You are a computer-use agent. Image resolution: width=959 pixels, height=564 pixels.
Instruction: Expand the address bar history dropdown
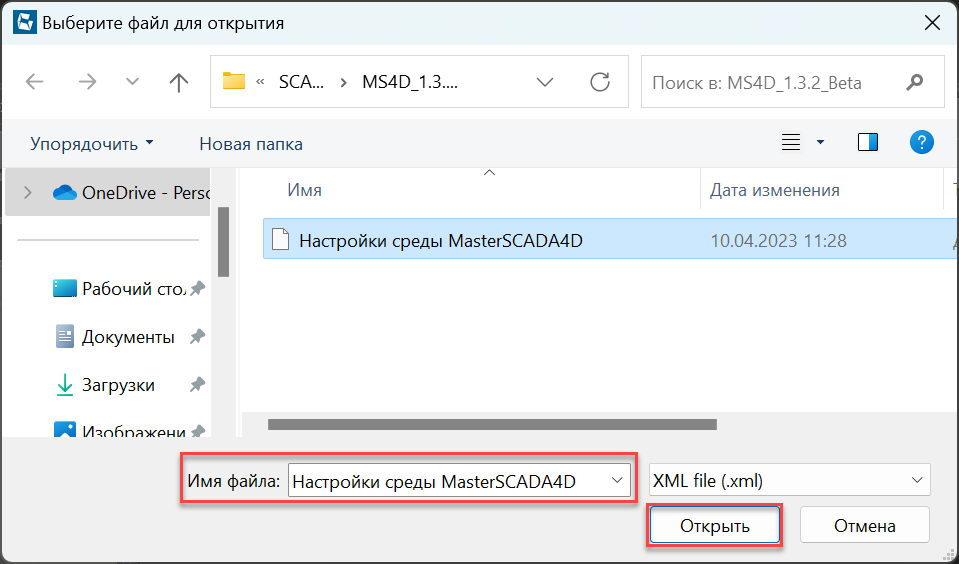pos(544,82)
